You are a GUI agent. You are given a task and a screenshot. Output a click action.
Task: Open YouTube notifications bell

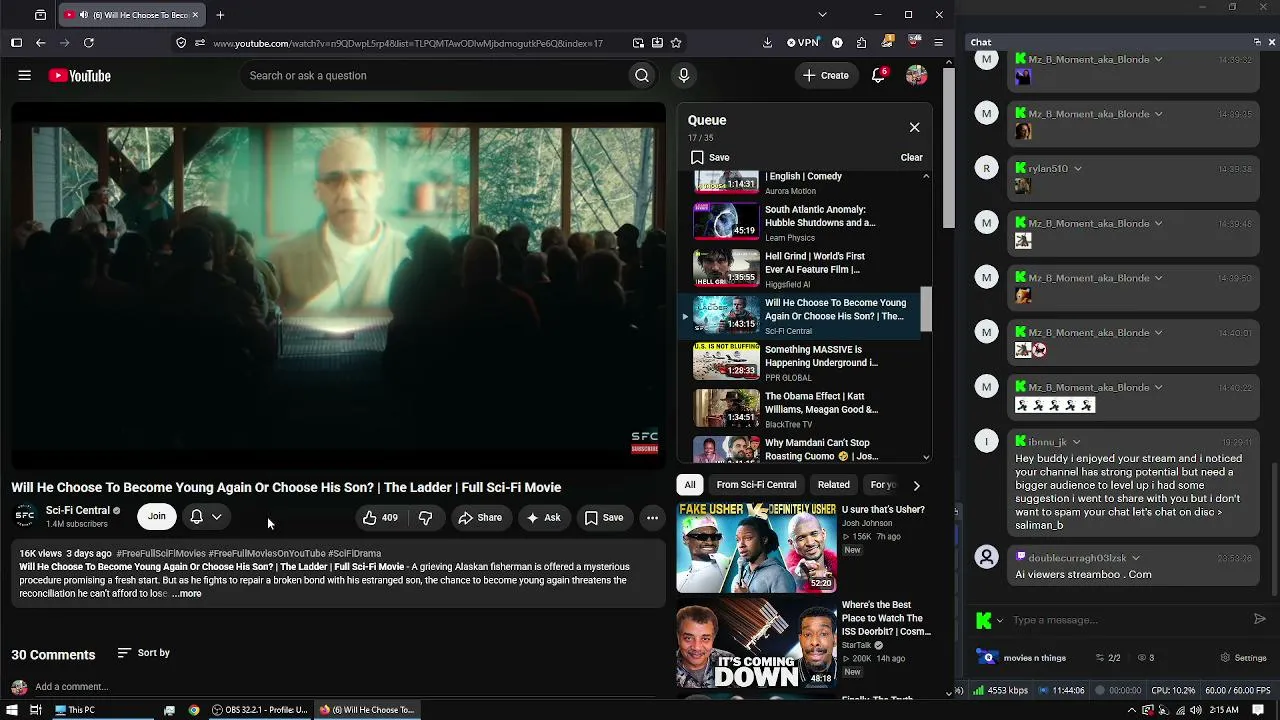click(878, 75)
